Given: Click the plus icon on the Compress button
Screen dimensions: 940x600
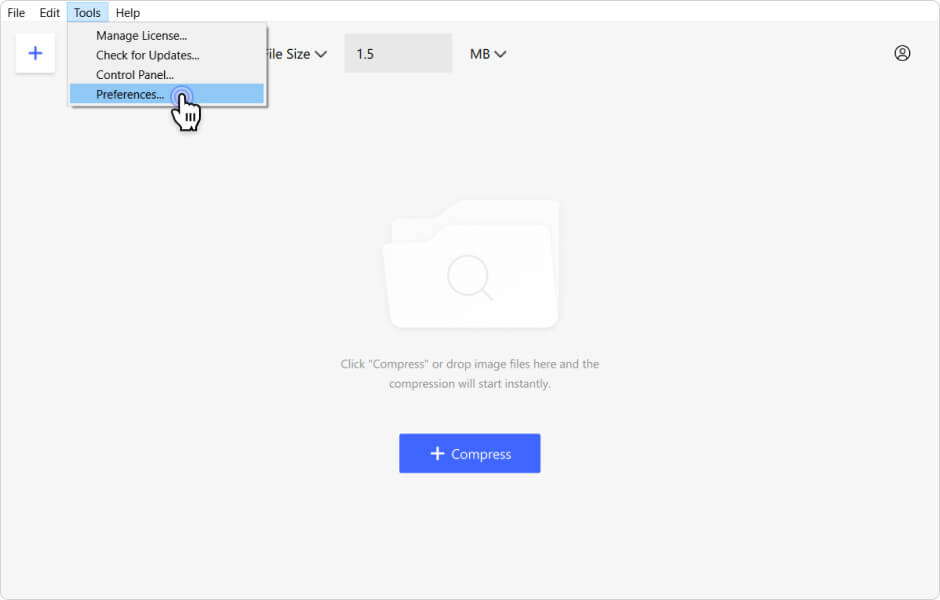Looking at the screenshot, I should tap(437, 454).
